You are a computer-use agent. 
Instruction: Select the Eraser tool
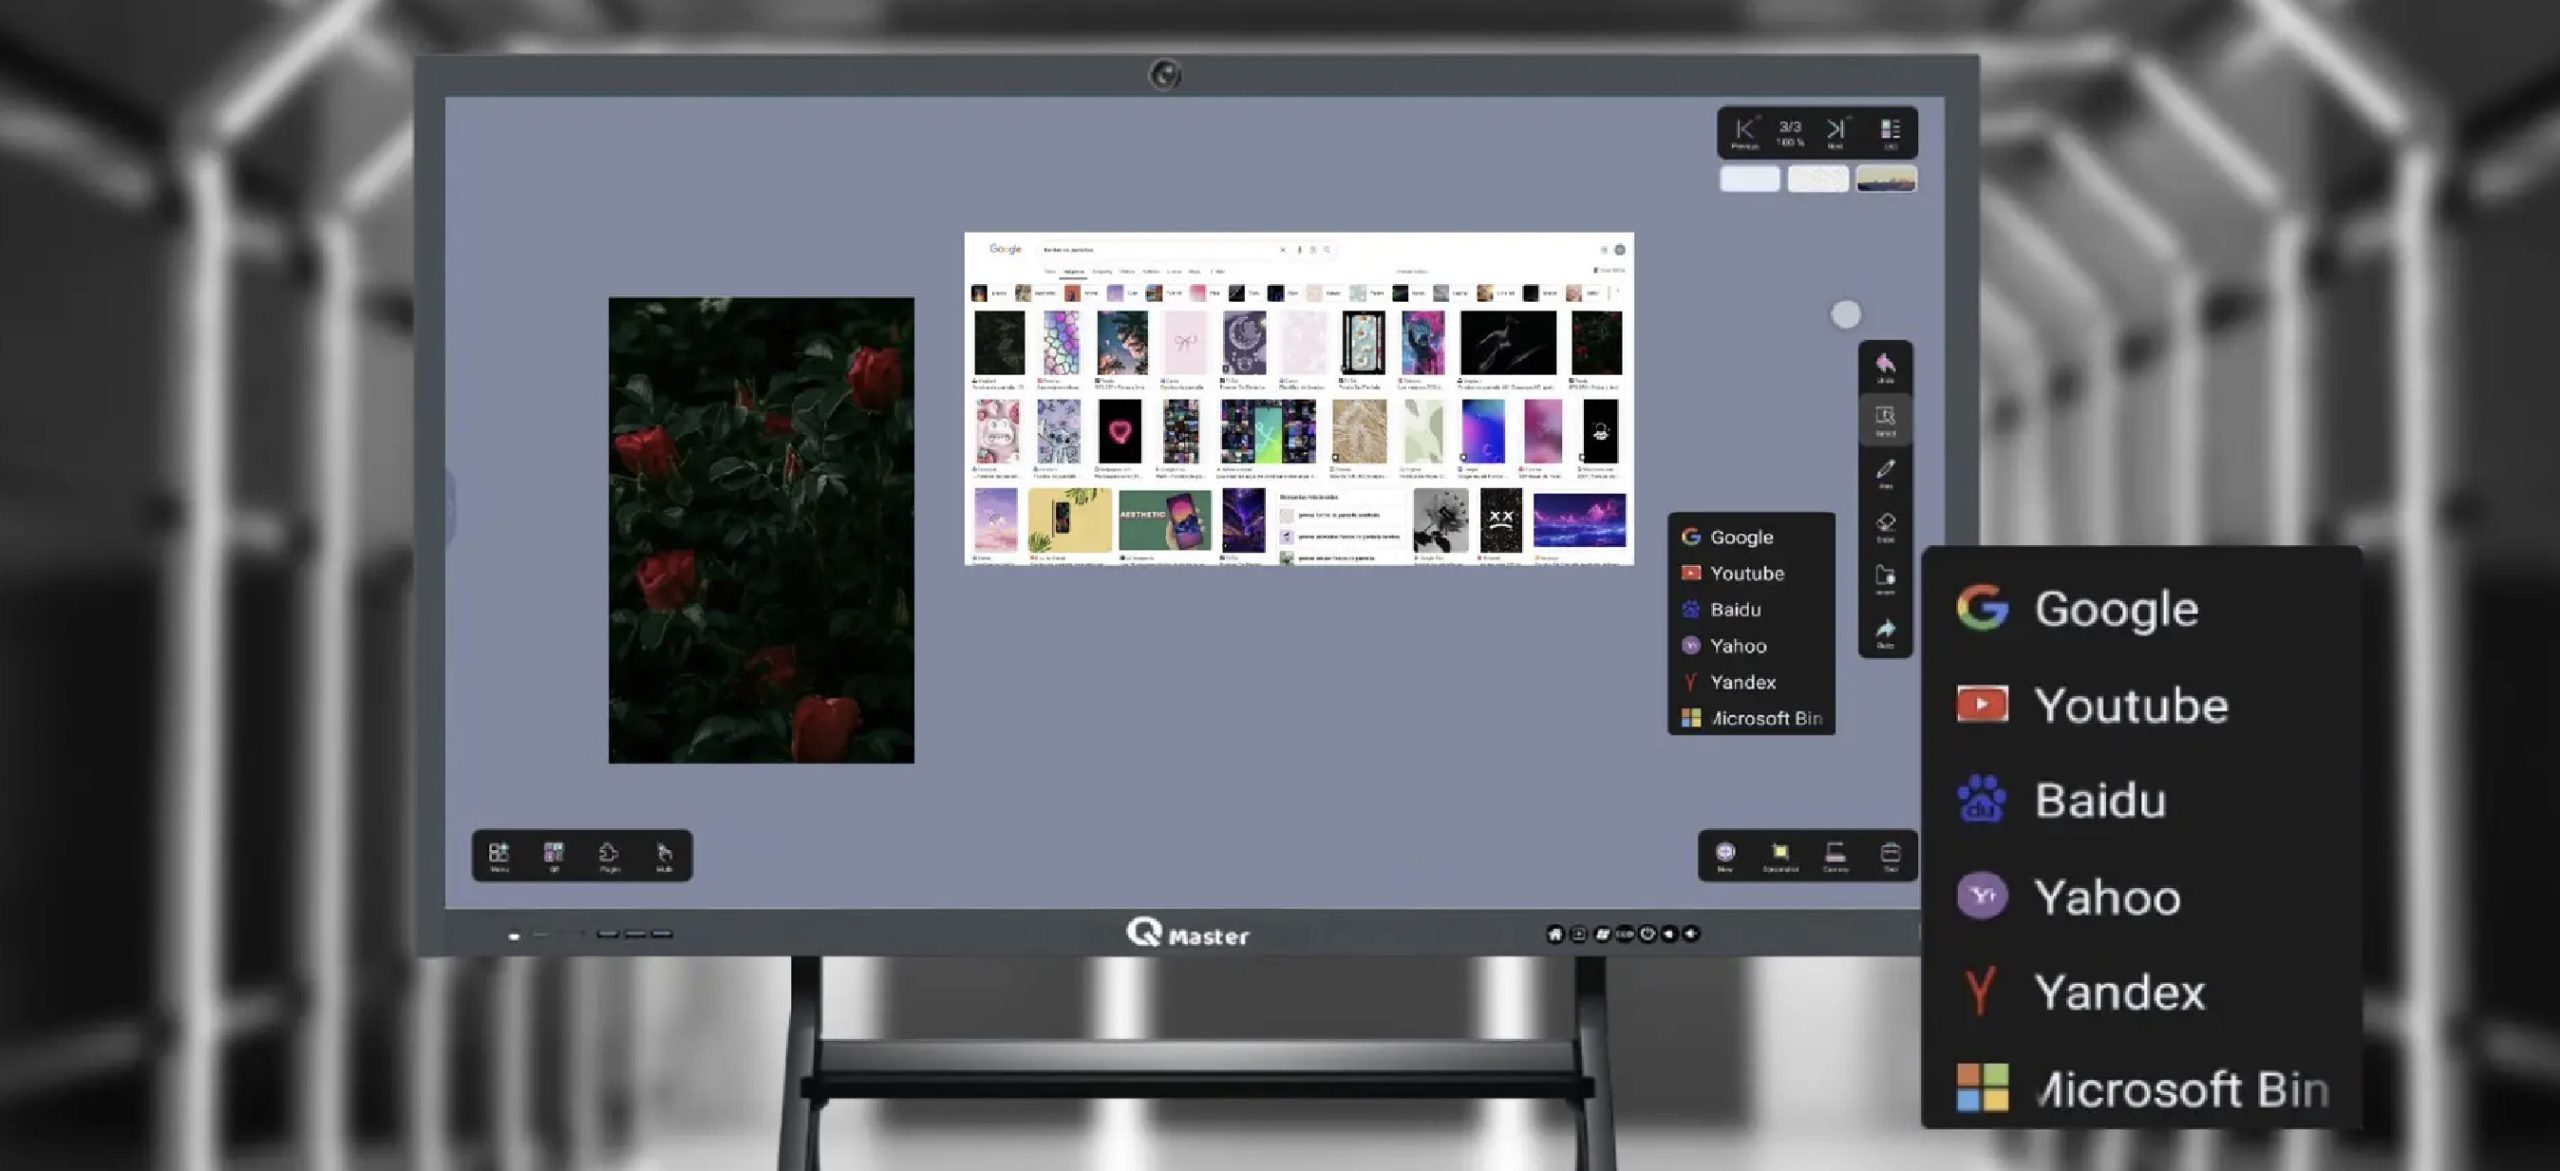(x=1885, y=526)
